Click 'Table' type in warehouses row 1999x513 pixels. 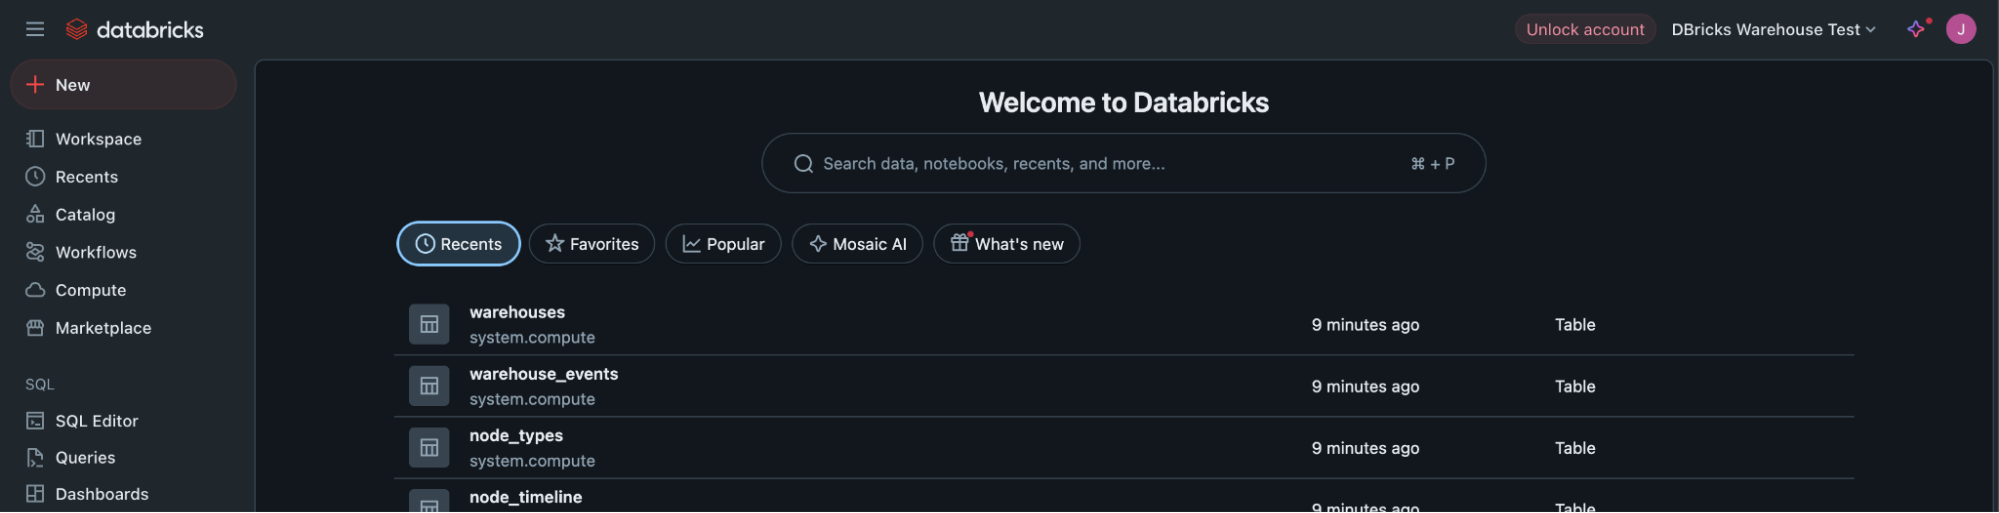(x=1575, y=325)
